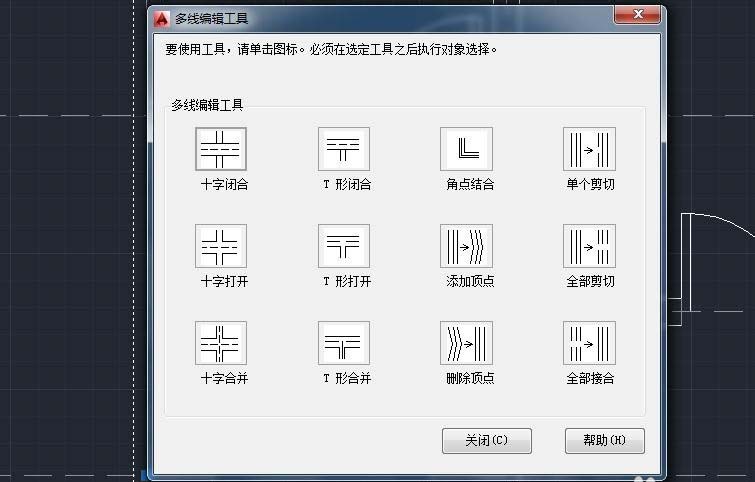
Task: Pick the 全部剪切 cut all icon
Action: [589, 246]
